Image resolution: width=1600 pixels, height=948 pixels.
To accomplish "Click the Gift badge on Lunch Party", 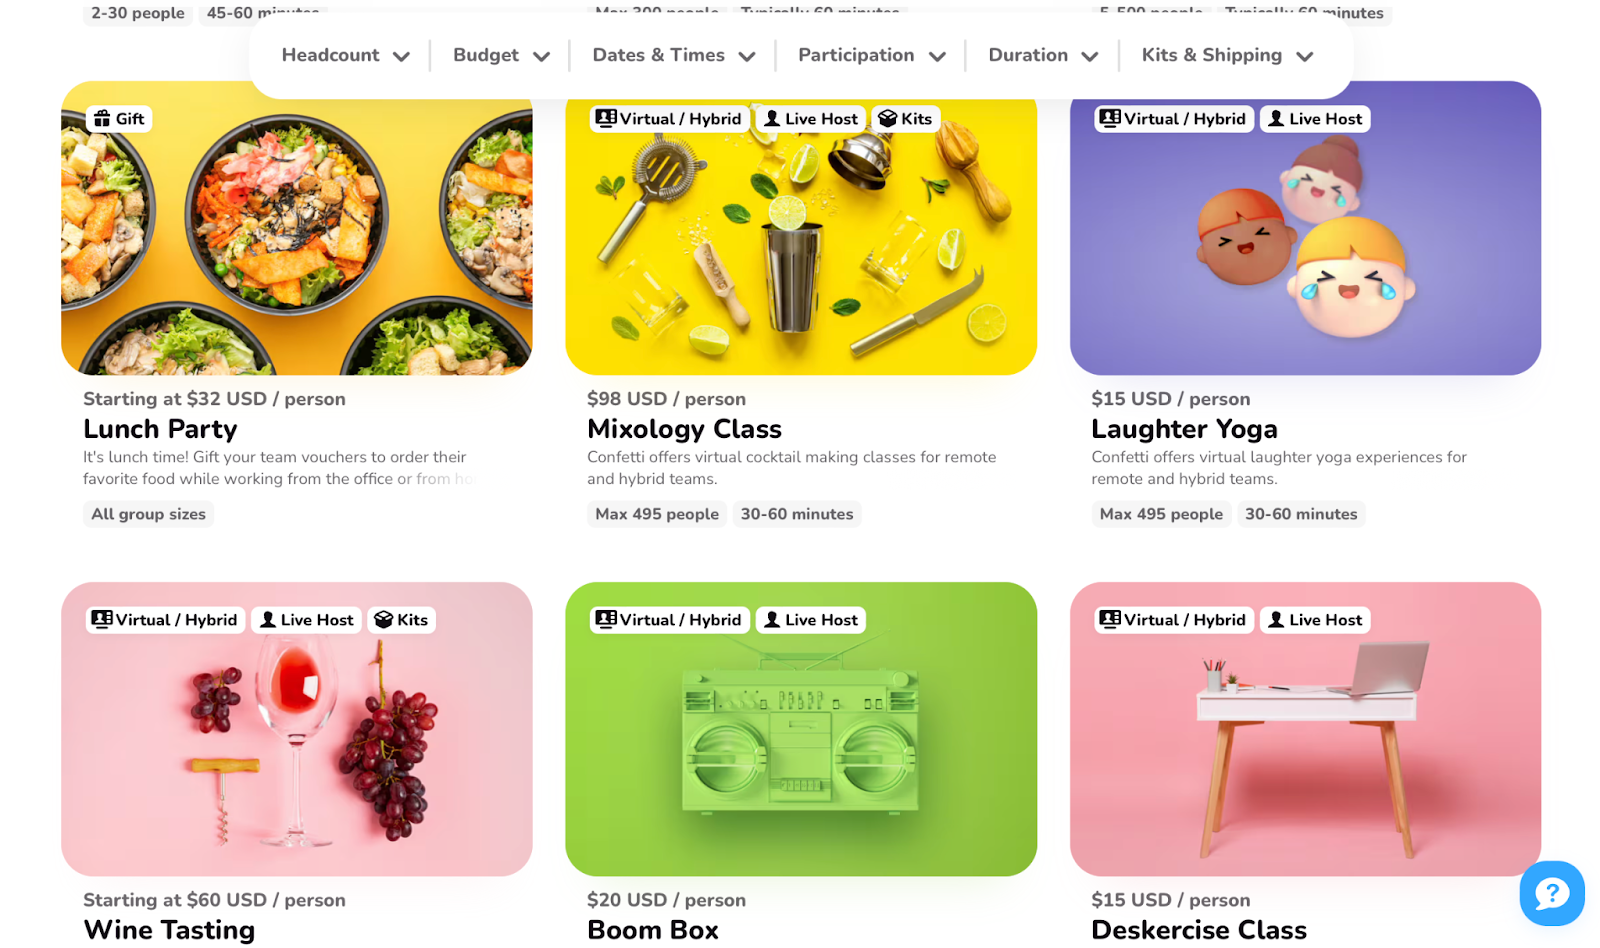I will click(x=119, y=119).
